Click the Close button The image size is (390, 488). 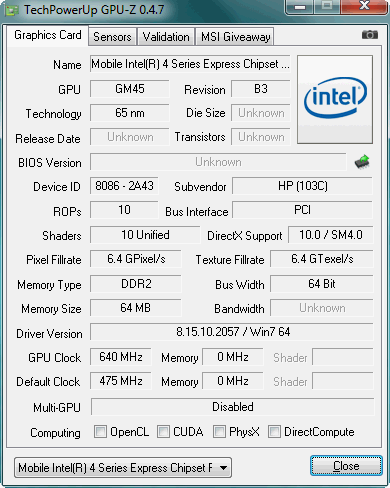[x=346, y=466]
